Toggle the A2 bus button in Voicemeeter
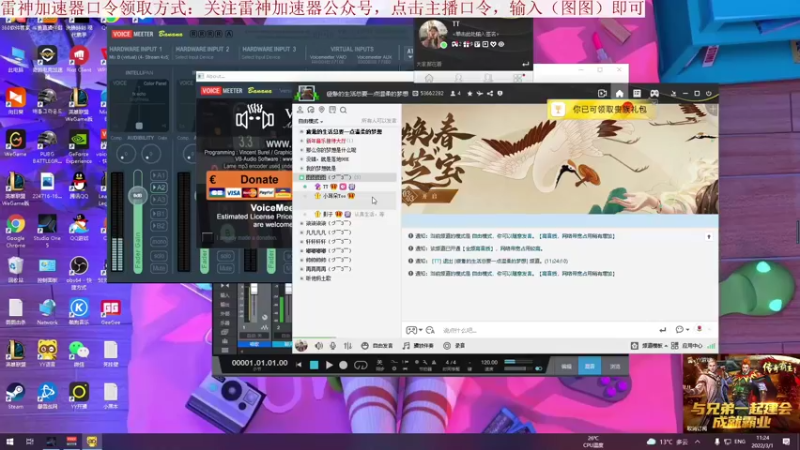The height and width of the screenshot is (450, 800). pos(159,187)
